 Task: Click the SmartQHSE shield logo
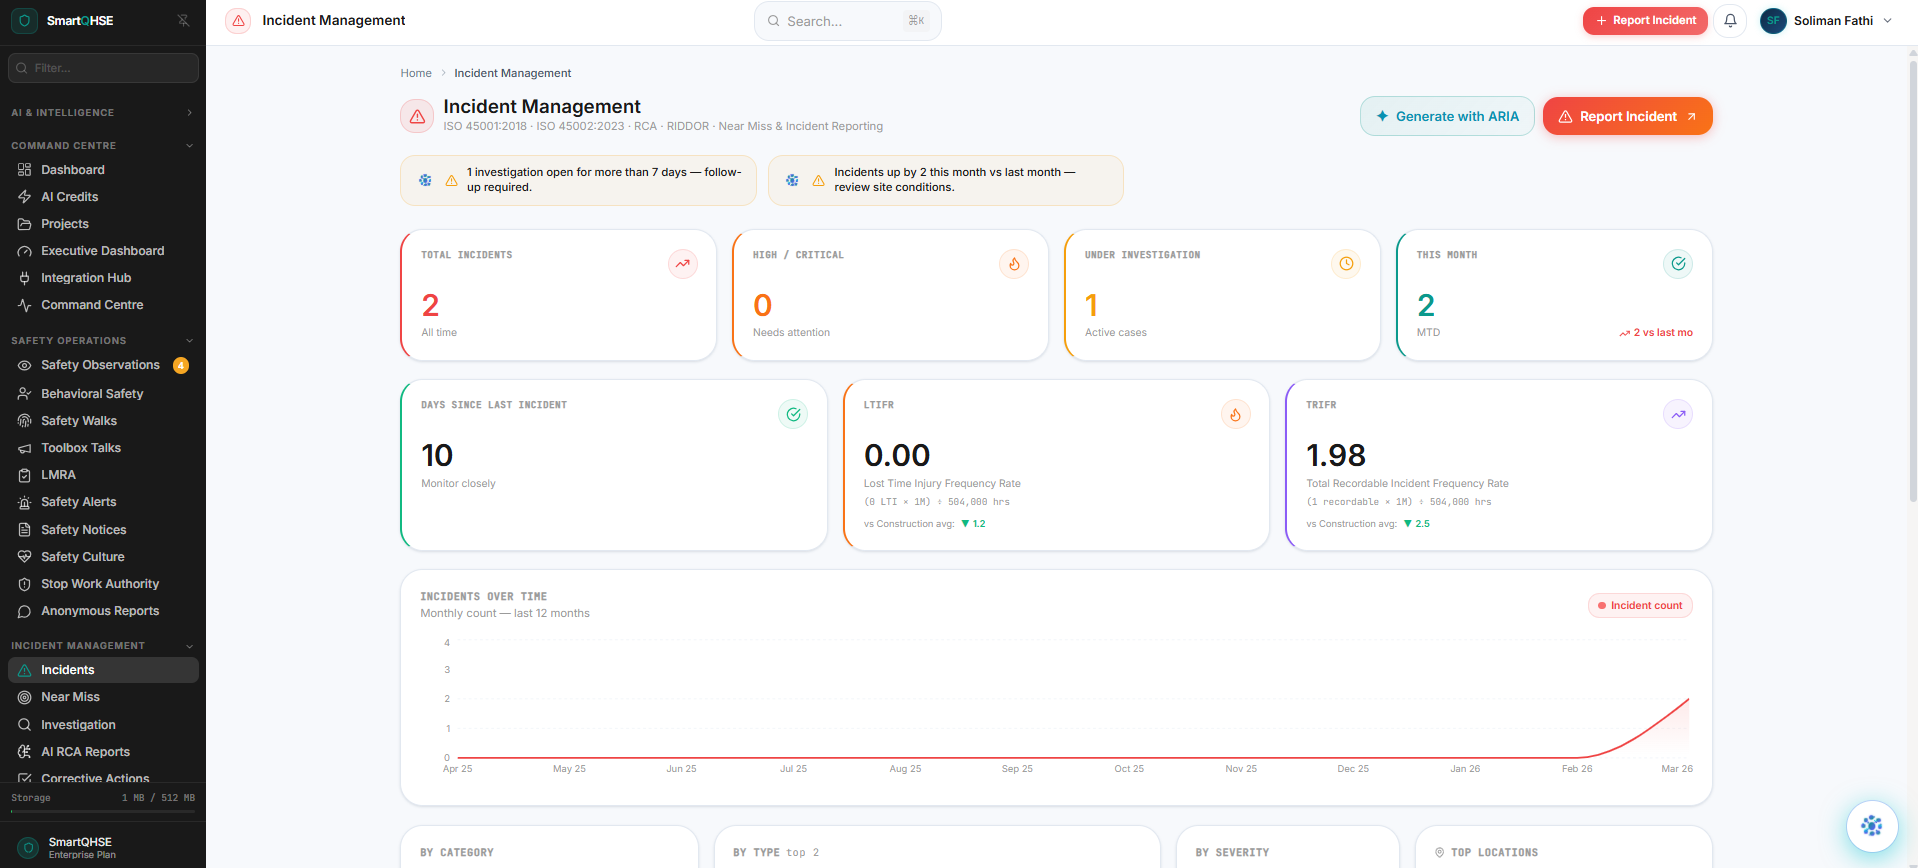(x=25, y=21)
